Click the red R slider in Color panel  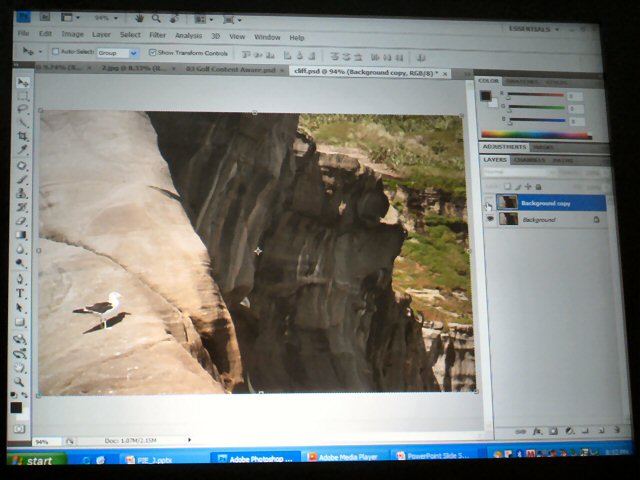536,95
